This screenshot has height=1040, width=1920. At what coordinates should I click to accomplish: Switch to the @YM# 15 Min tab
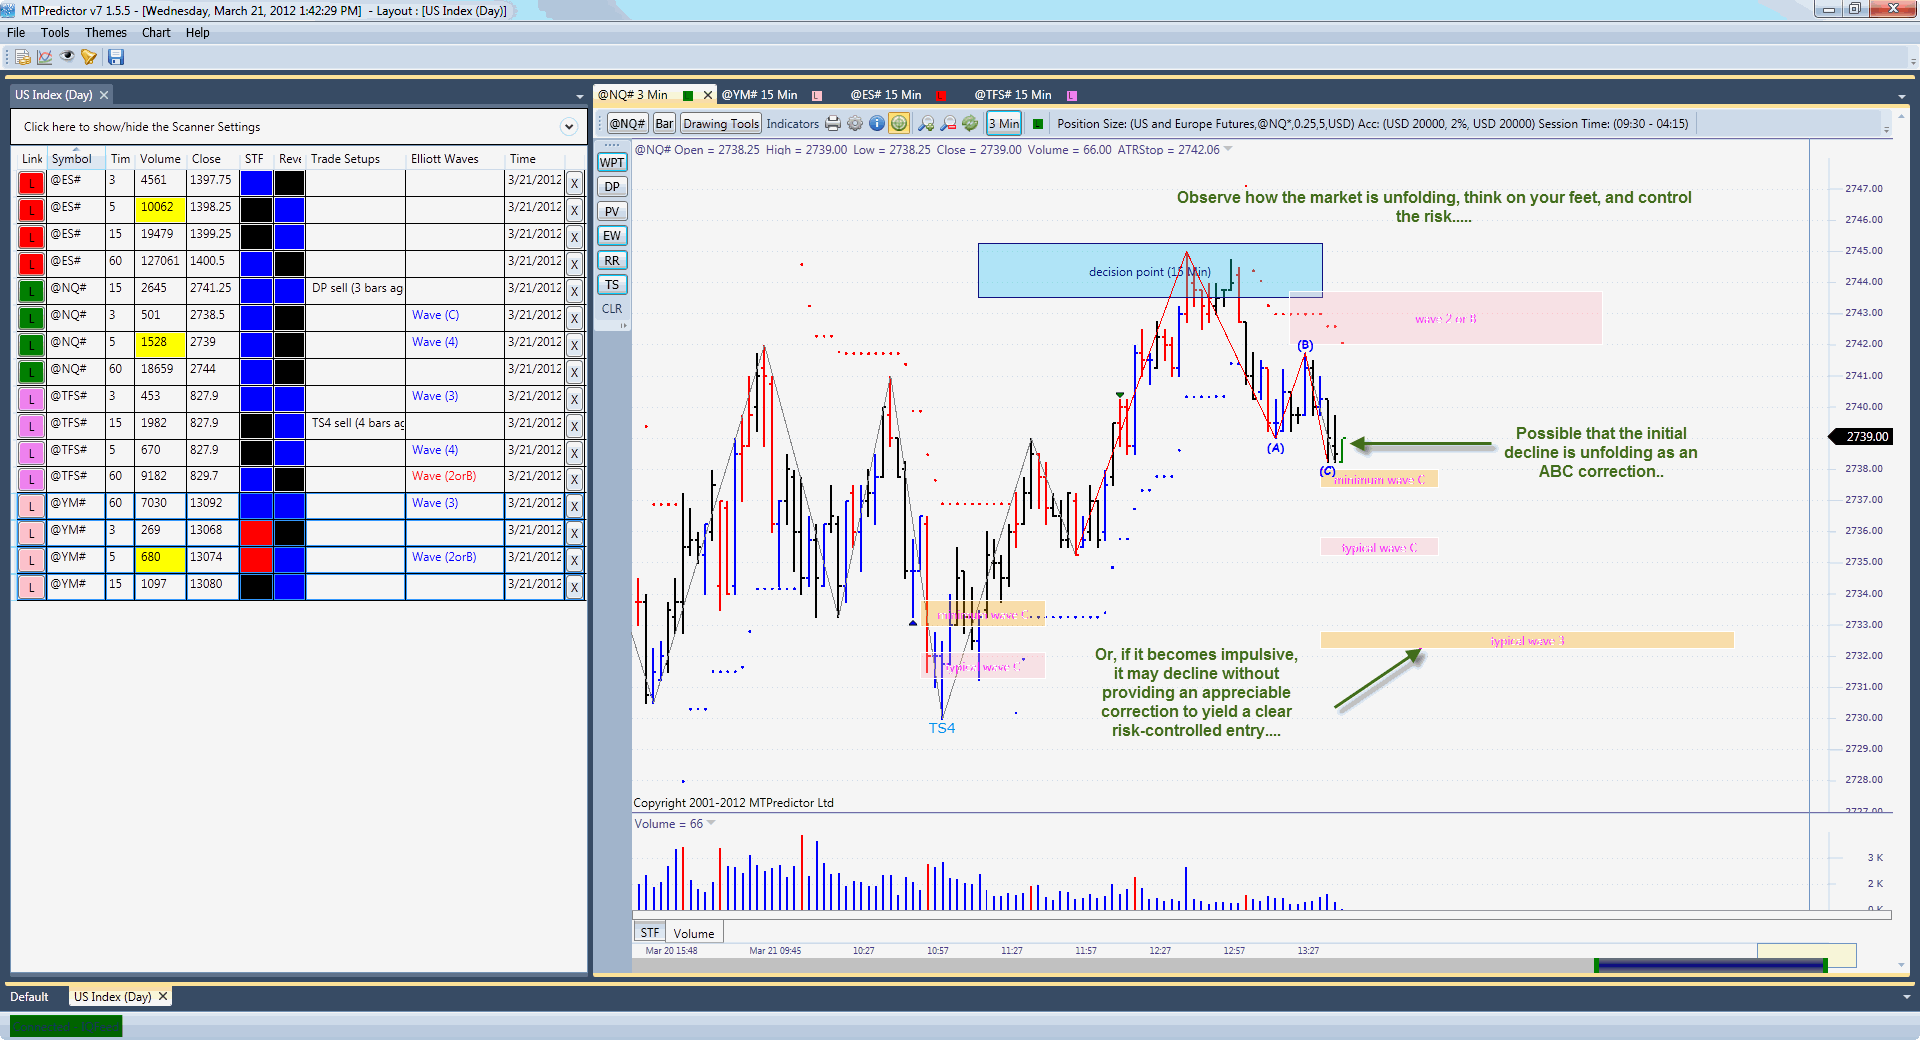pyautogui.click(x=760, y=95)
